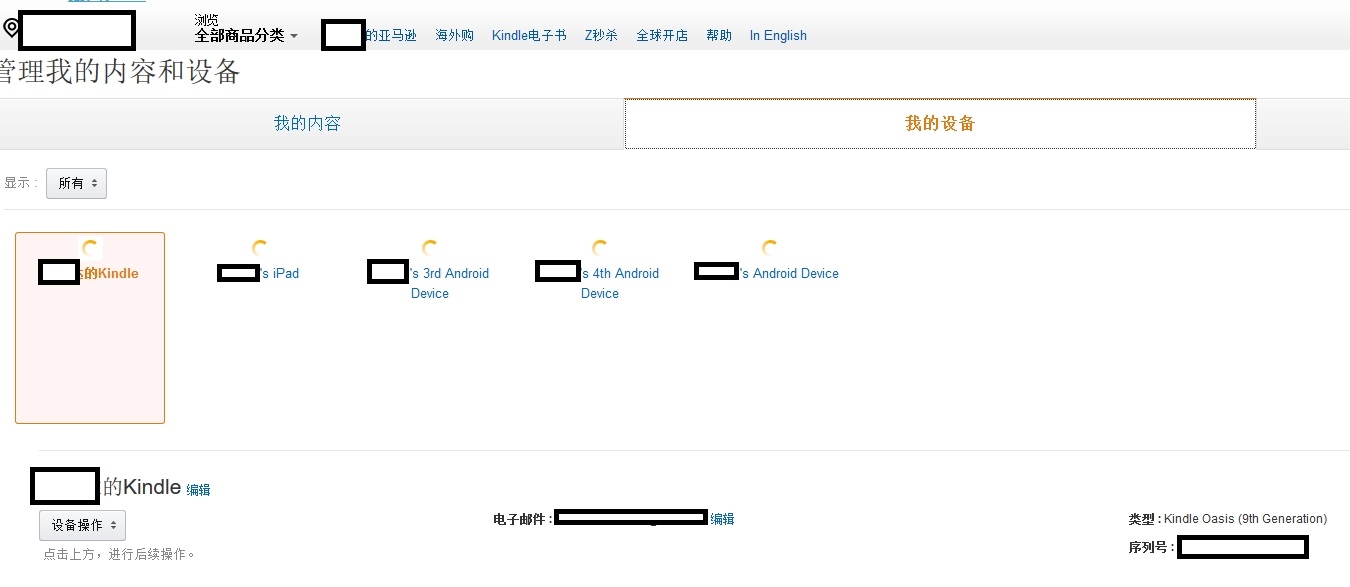Open the Kindle电子书 nav menu item
This screenshot has height=587, width=1350.
529,35
